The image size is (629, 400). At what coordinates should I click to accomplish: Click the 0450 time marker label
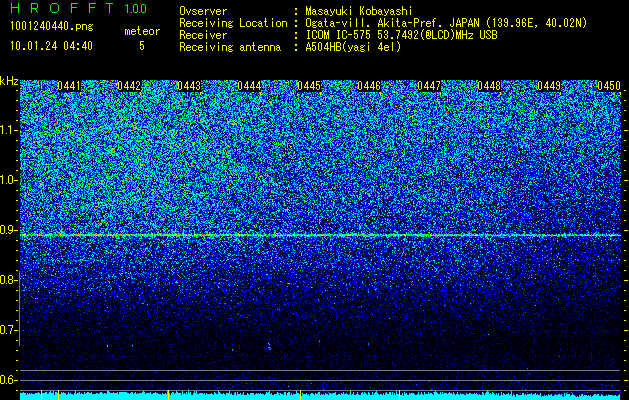tap(609, 86)
